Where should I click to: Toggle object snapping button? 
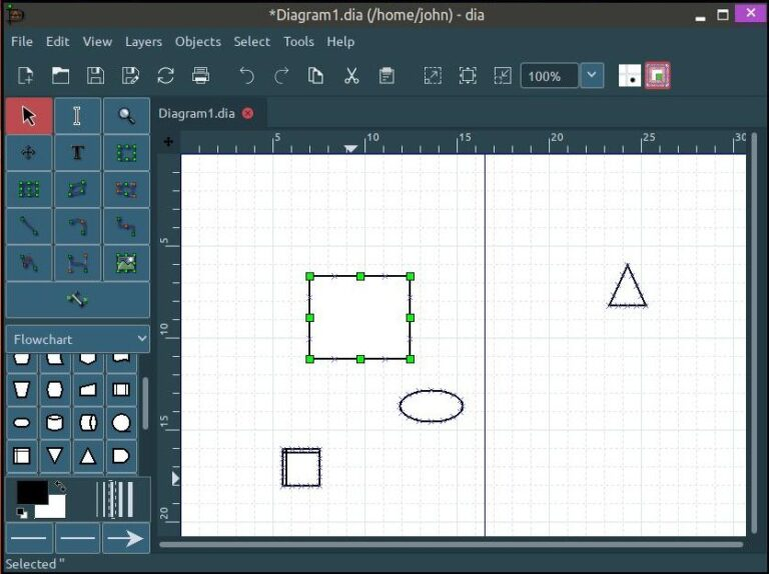[x=658, y=76]
